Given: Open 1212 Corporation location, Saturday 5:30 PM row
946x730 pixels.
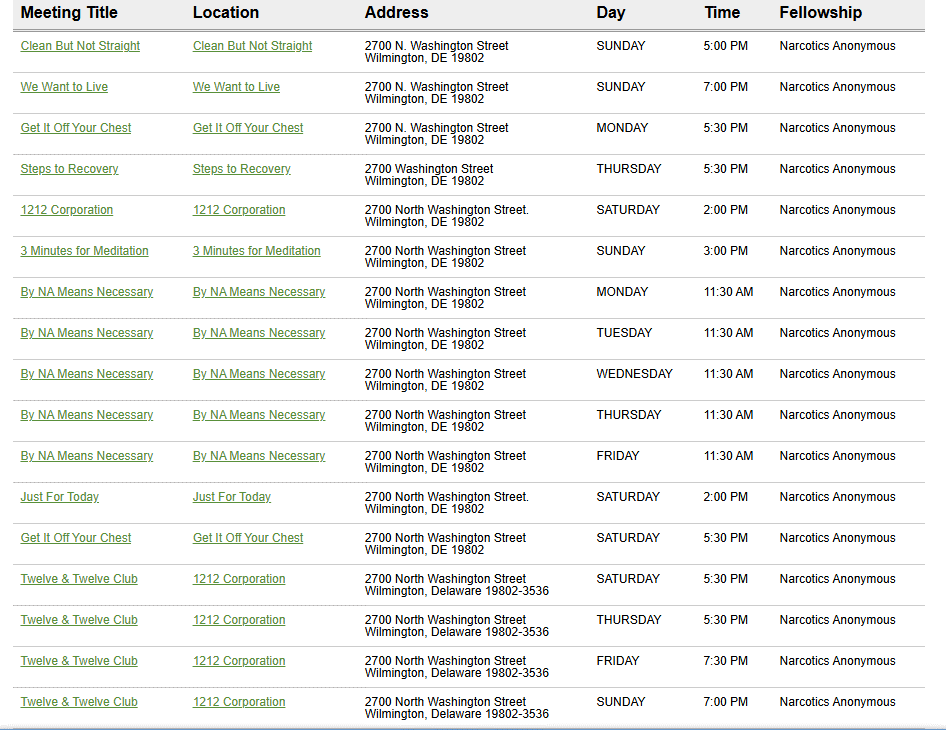Looking at the screenshot, I should (x=239, y=579).
